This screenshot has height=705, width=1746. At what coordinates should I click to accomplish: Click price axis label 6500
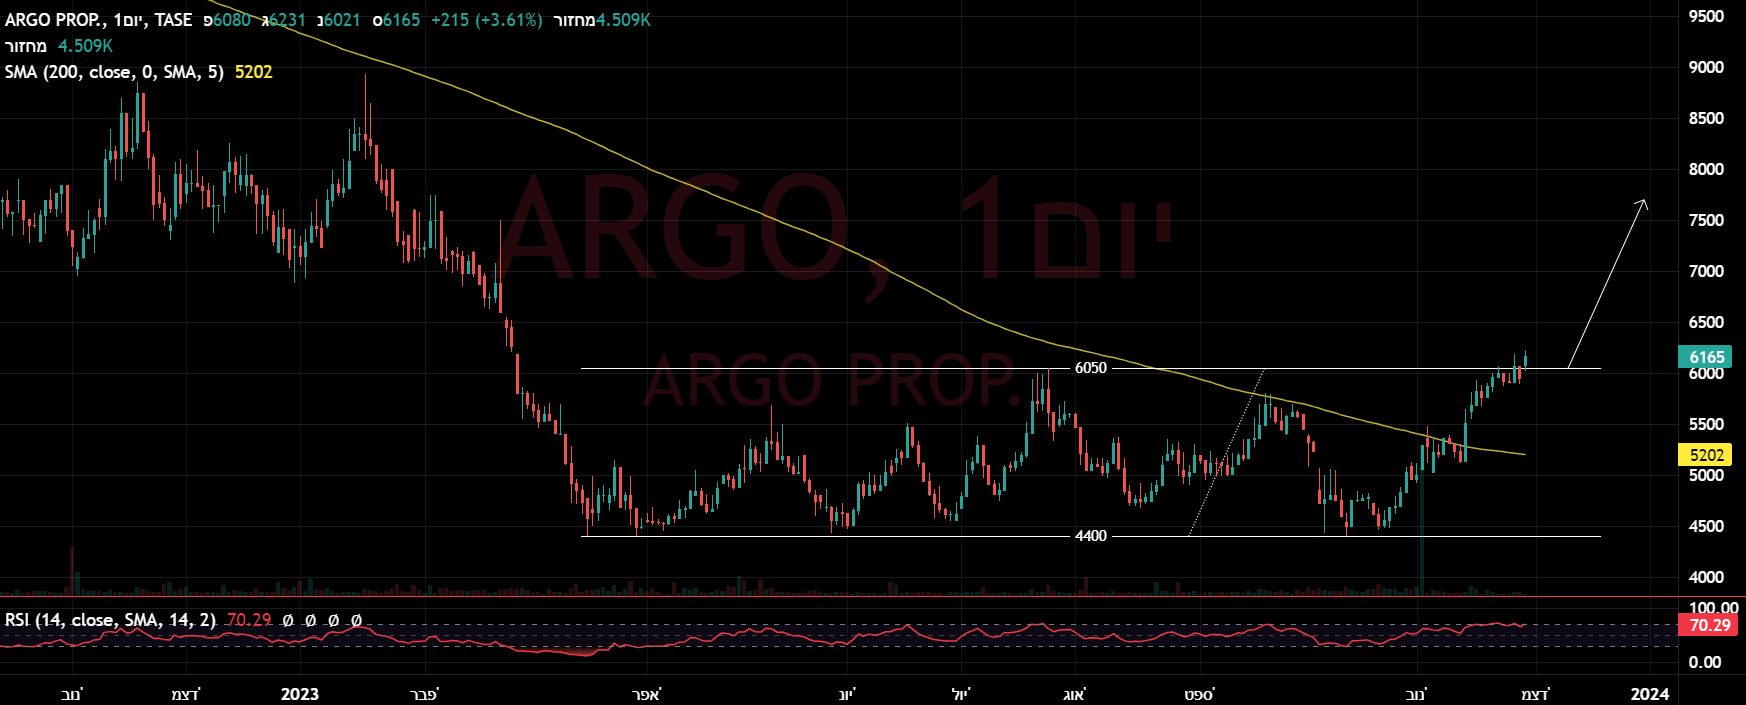(1706, 322)
